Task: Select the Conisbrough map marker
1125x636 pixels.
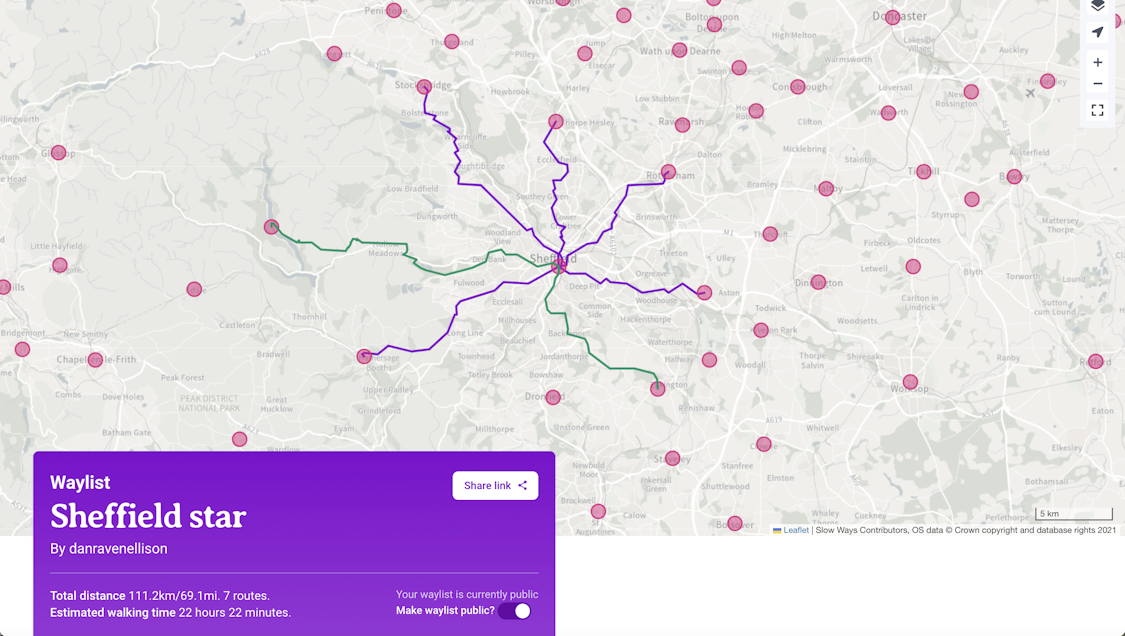Action: coord(797,87)
